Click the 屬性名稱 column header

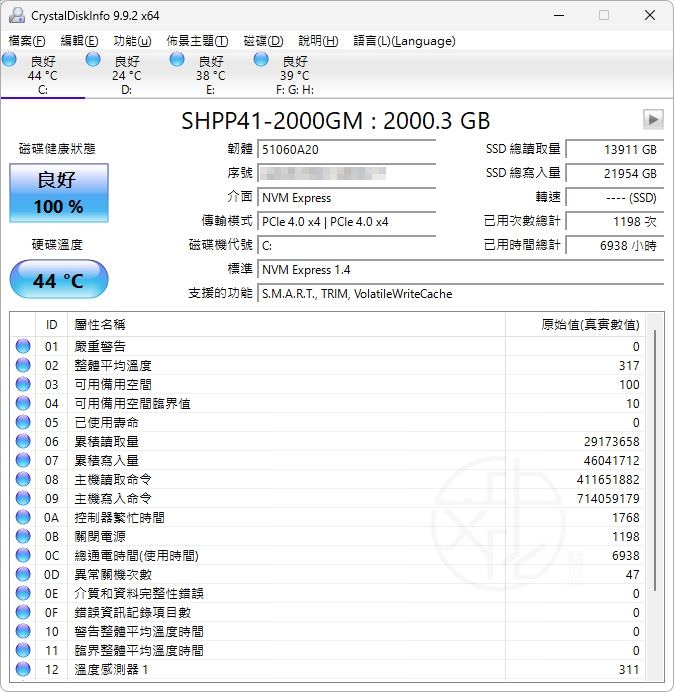(286, 325)
